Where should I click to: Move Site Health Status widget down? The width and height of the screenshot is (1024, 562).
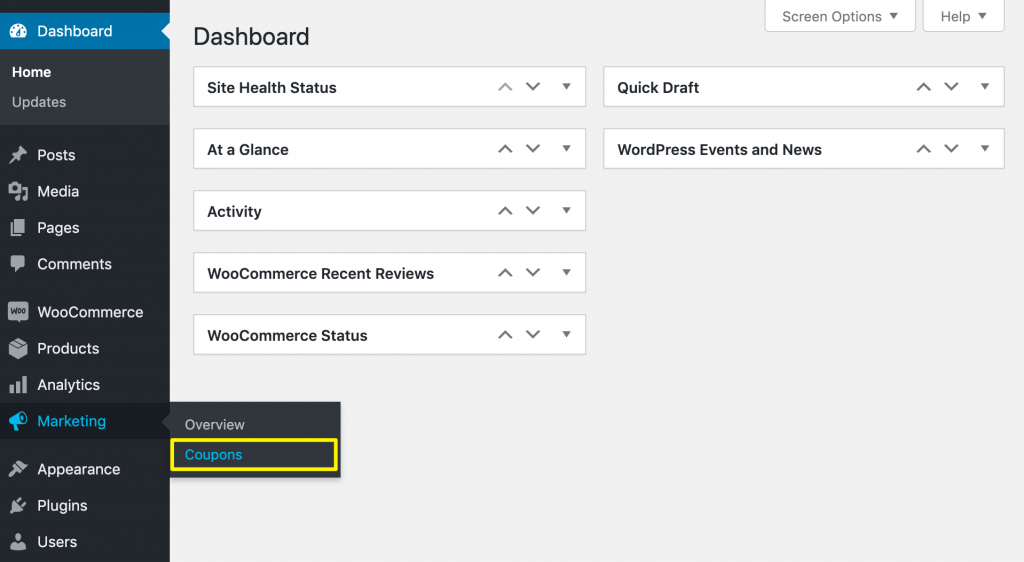click(533, 87)
